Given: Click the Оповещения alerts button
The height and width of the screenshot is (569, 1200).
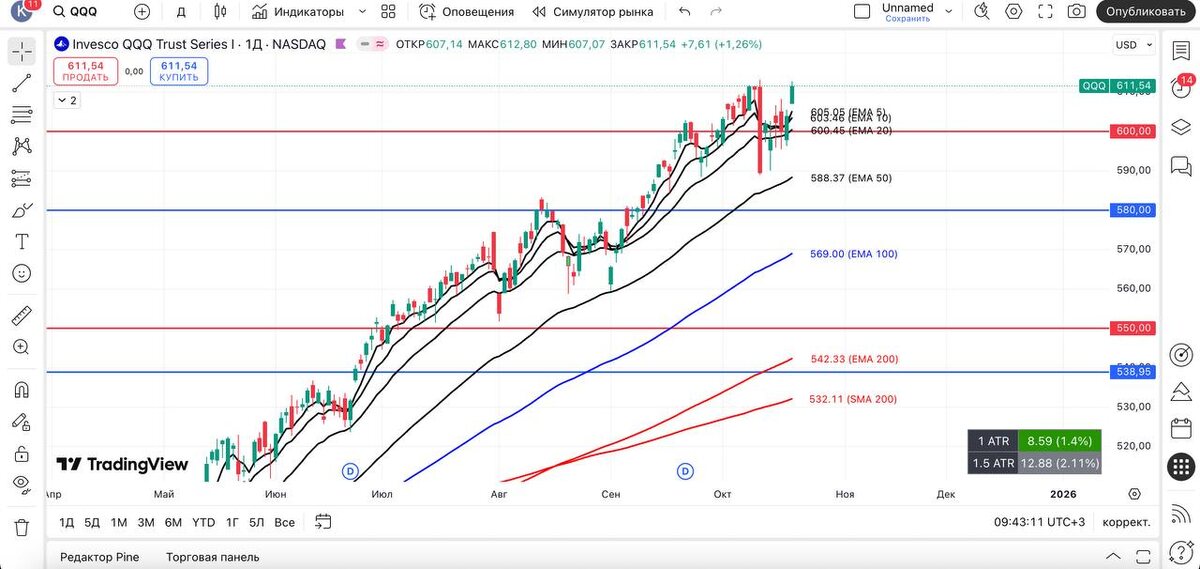Looking at the screenshot, I should coord(467,12).
